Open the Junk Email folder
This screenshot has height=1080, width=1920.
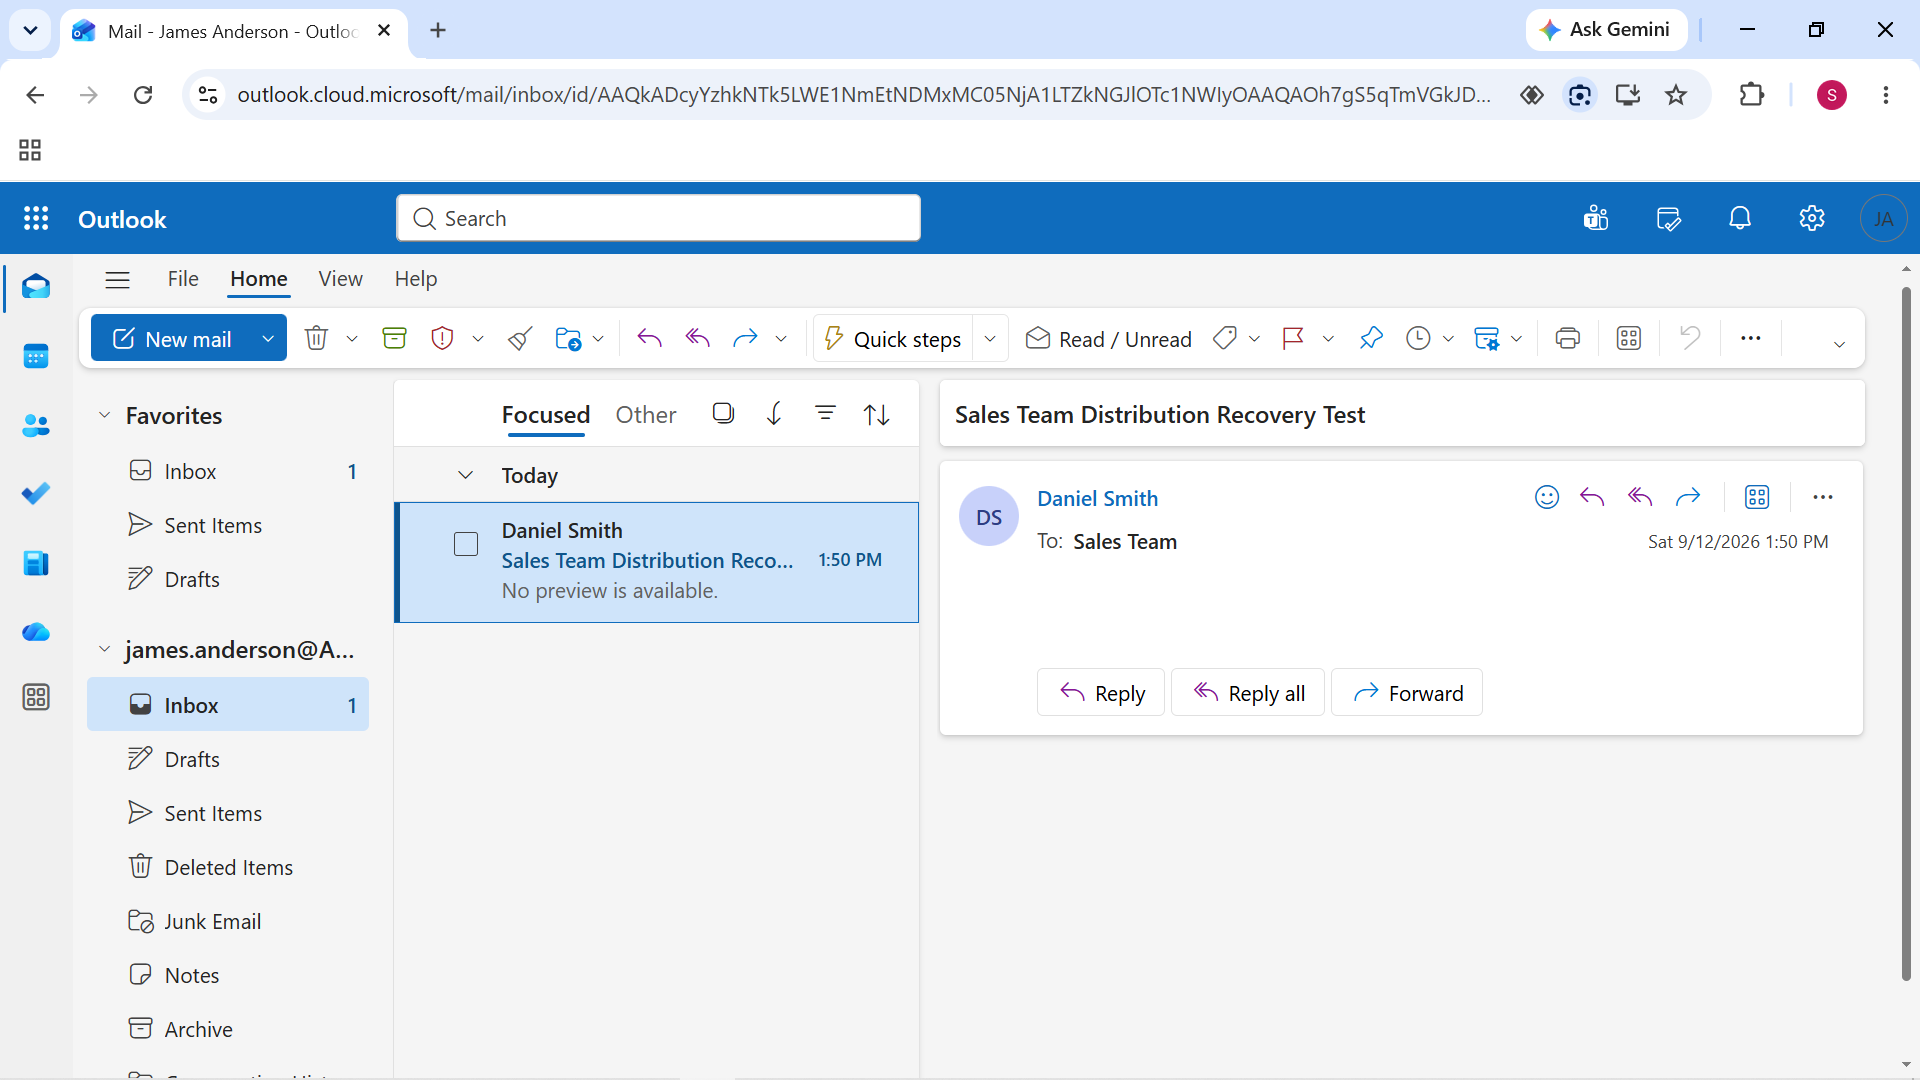point(228,921)
